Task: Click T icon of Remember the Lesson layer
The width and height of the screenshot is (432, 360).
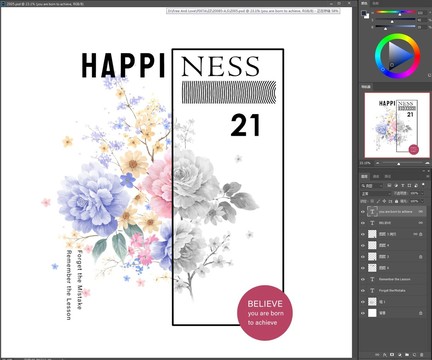Action: 372,279
